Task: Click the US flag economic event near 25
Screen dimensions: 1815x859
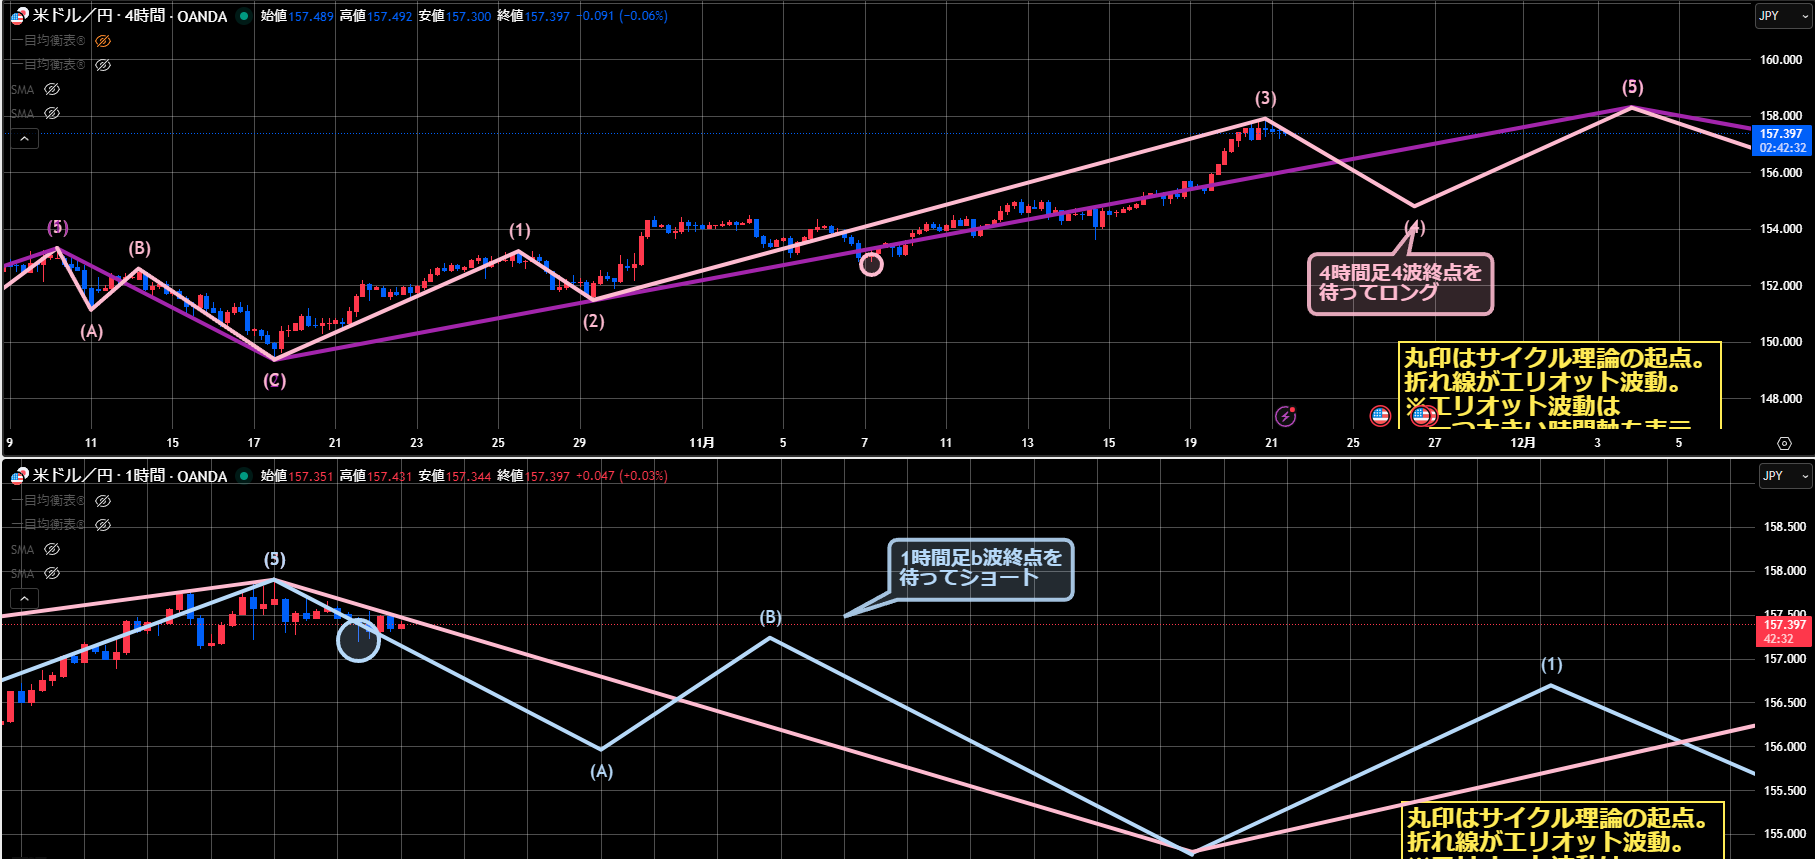Action: tap(1380, 415)
